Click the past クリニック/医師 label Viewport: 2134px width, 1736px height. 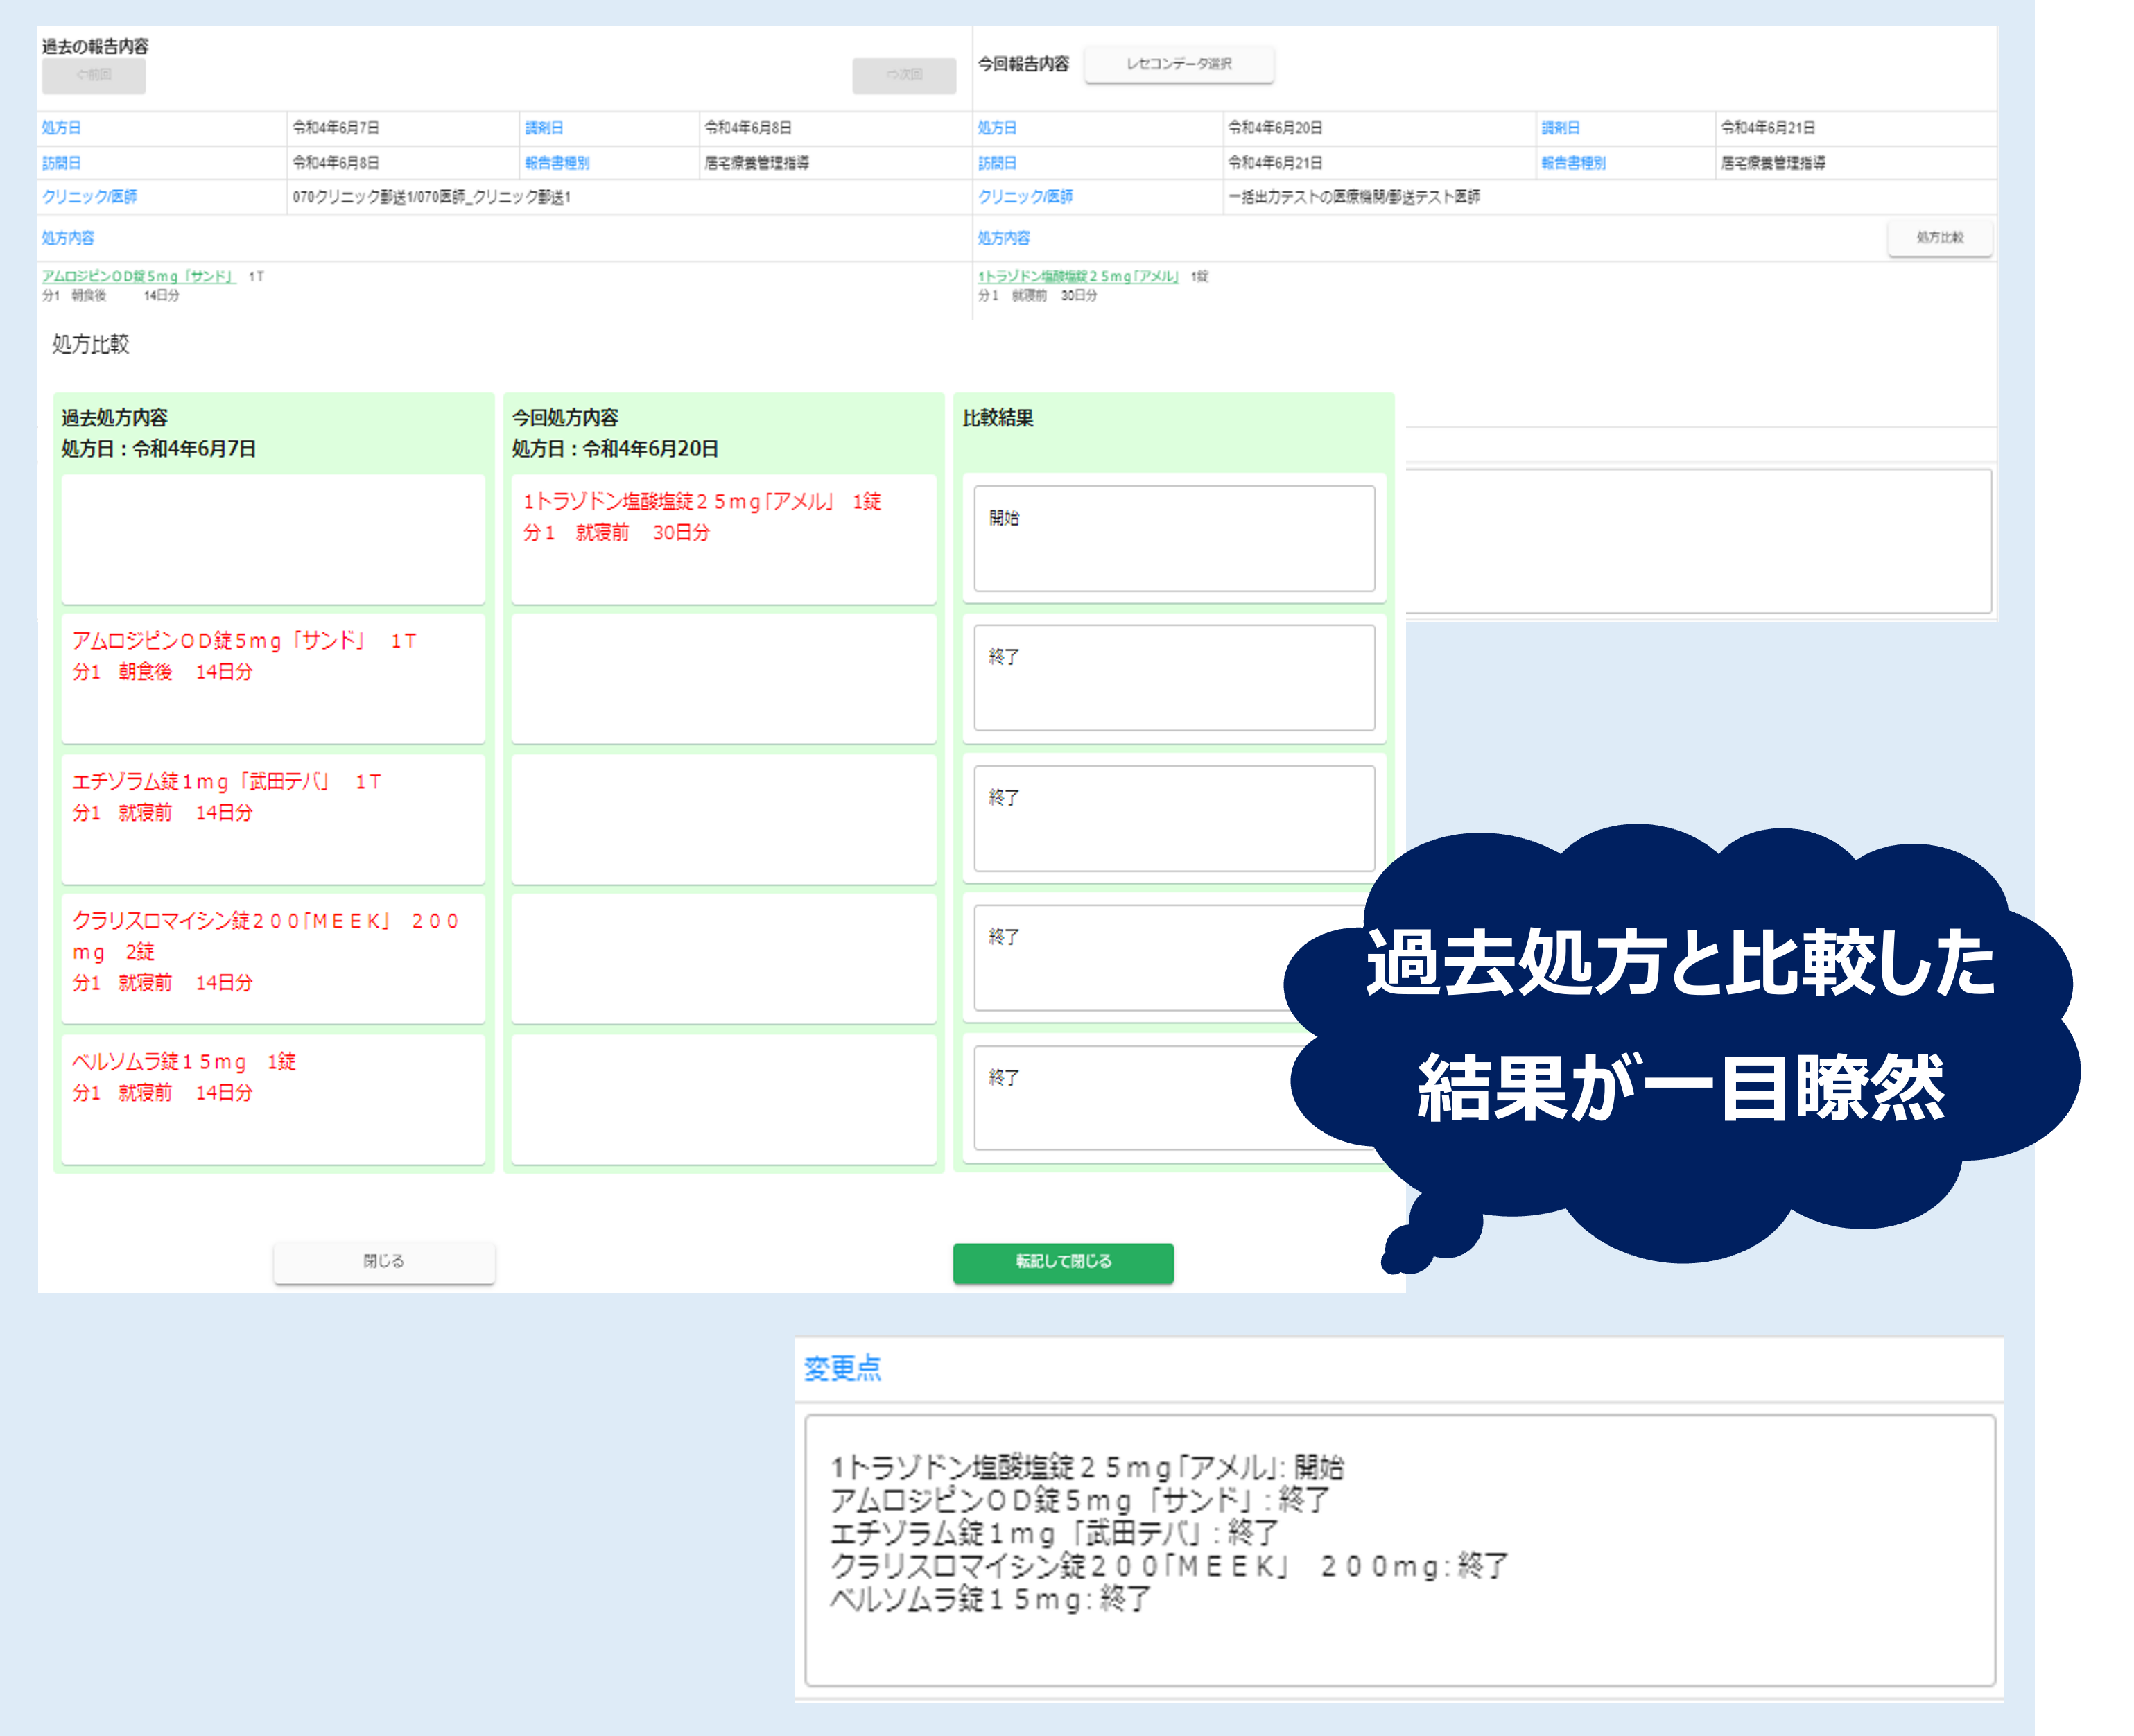tap(89, 197)
